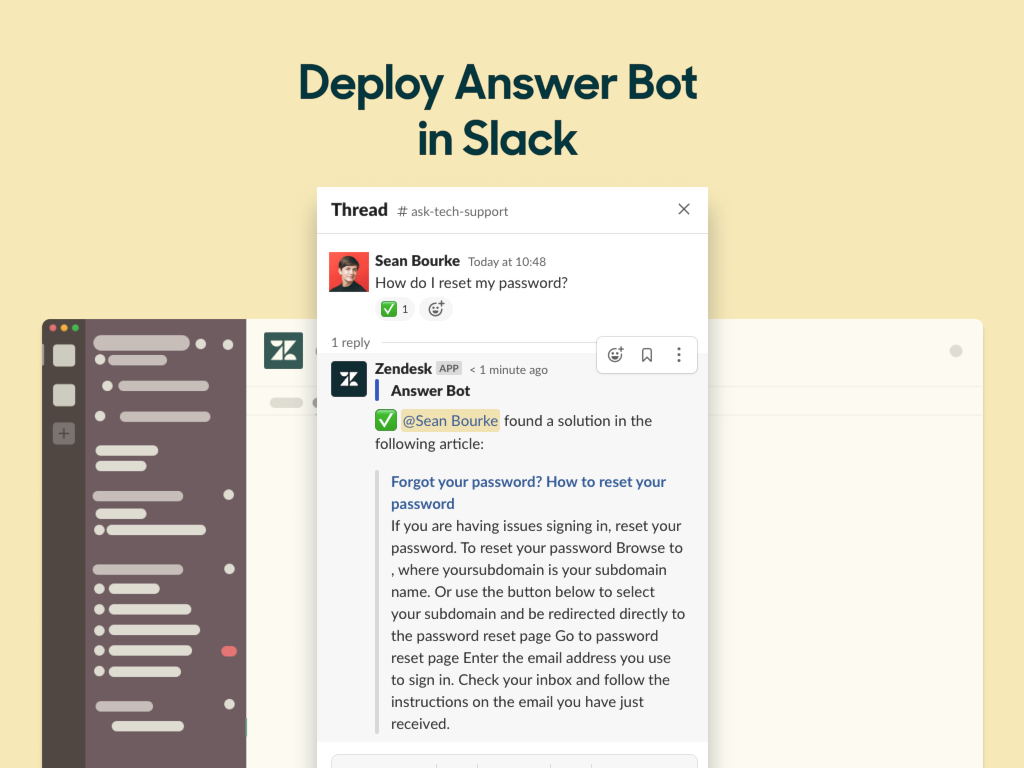
Task: Click the green checkmark reaction with count 1
Action: [x=395, y=309]
